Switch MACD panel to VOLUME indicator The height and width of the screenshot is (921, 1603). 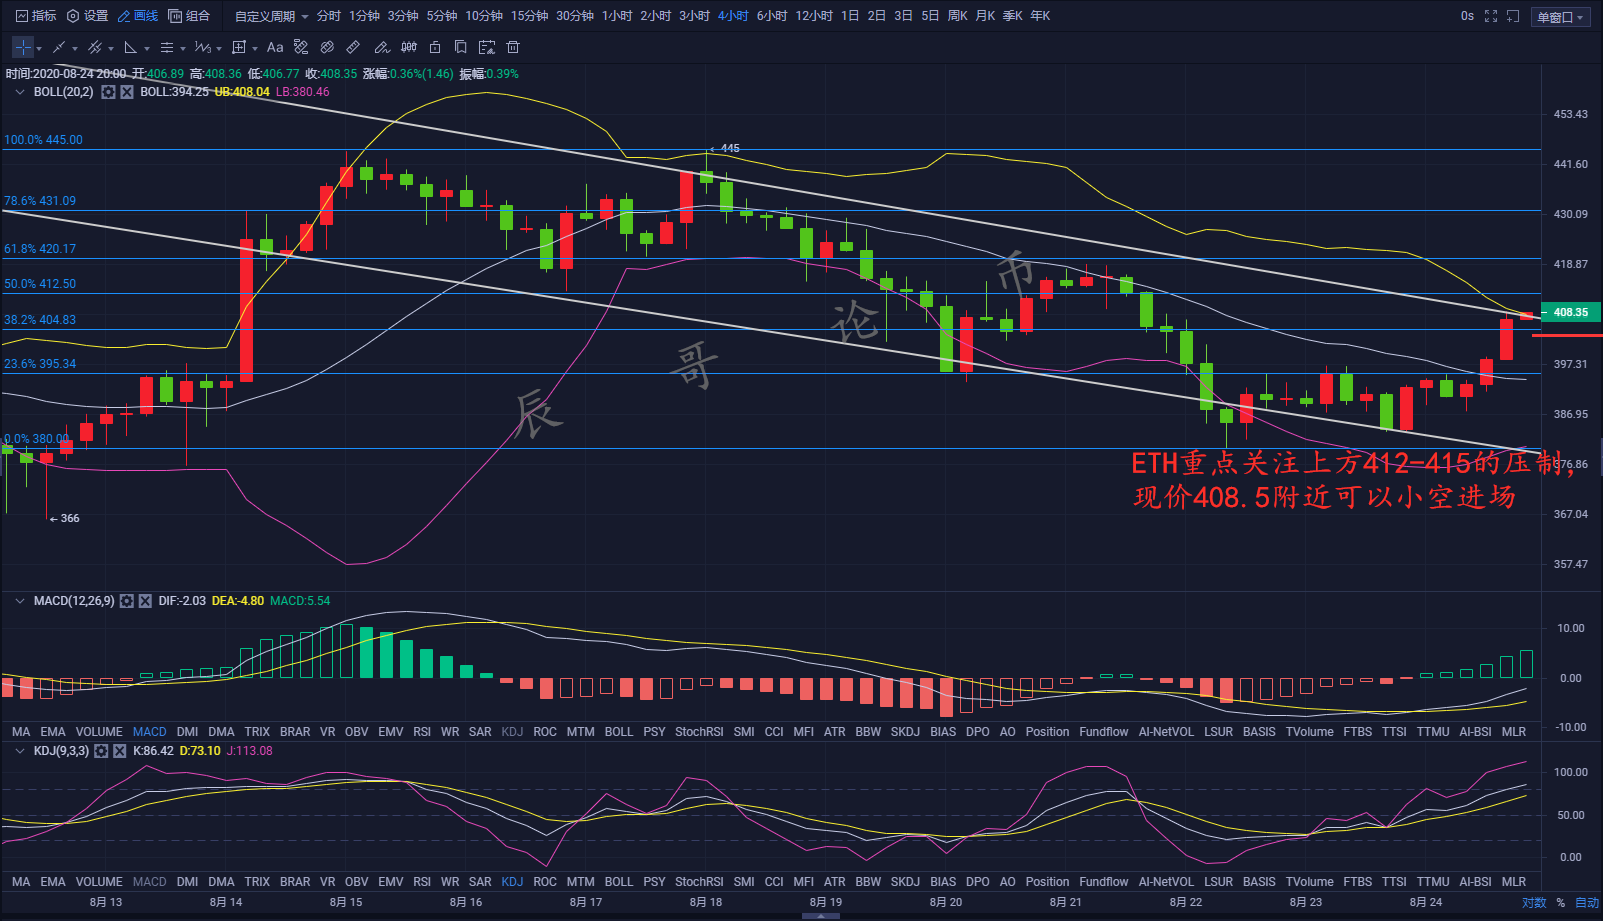(99, 732)
